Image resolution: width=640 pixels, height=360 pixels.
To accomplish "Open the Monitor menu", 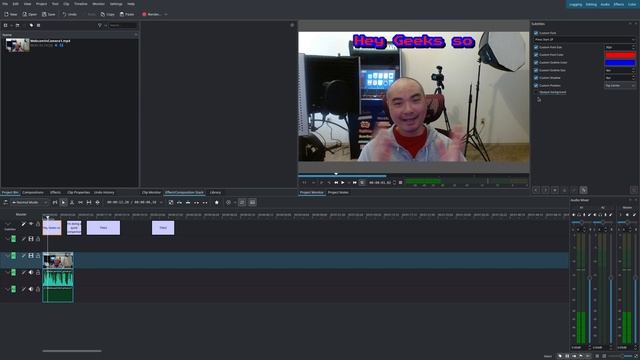I will pyautogui.click(x=98, y=4).
